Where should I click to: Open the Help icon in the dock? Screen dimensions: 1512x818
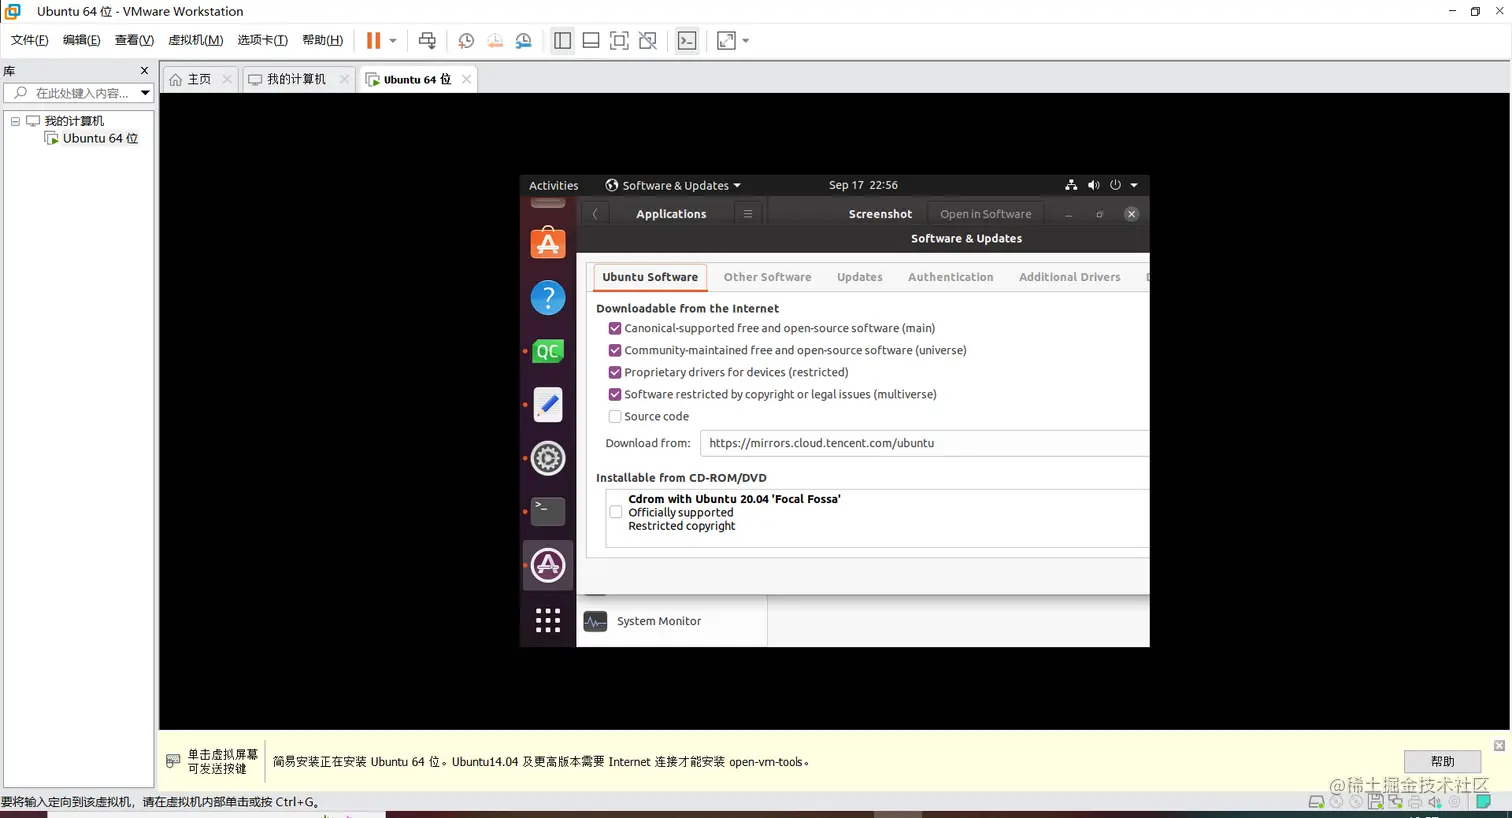coord(548,297)
